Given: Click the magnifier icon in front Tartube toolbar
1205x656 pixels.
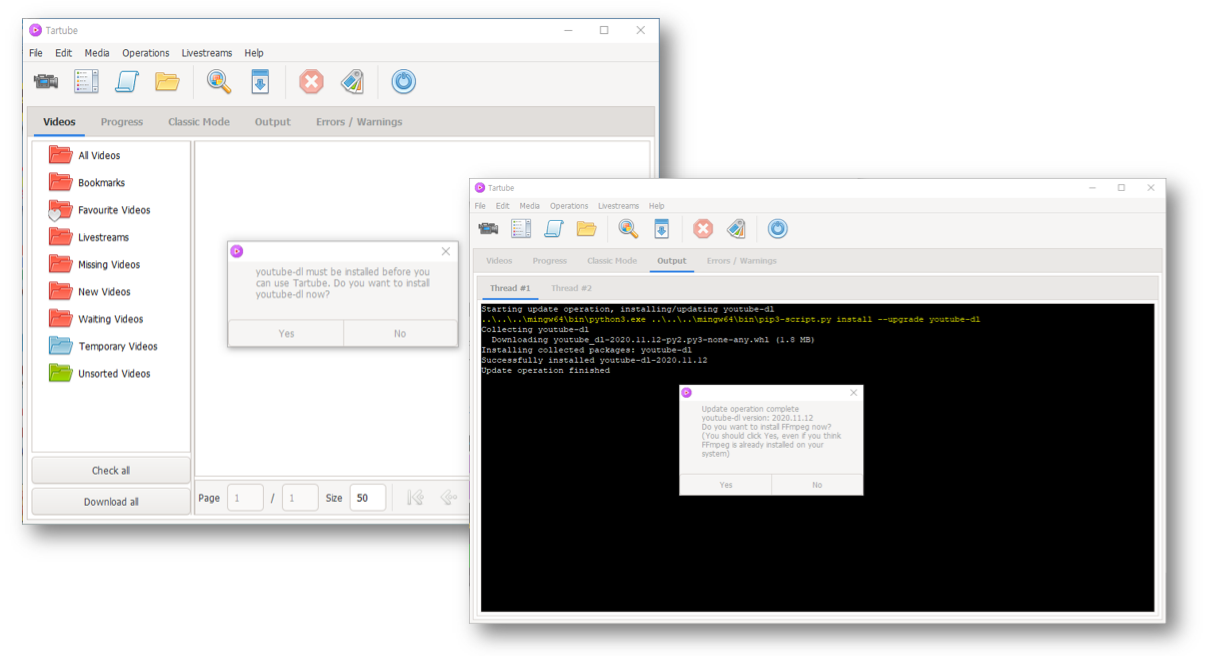Looking at the screenshot, I should coord(628,229).
